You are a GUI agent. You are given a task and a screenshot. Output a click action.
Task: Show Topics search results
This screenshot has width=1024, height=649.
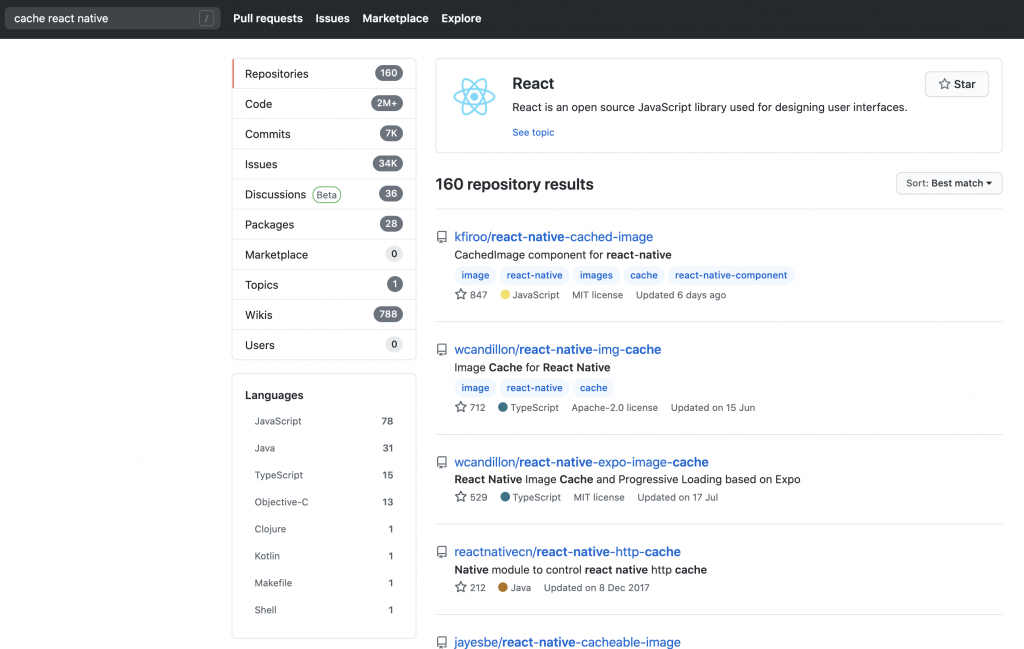point(324,284)
